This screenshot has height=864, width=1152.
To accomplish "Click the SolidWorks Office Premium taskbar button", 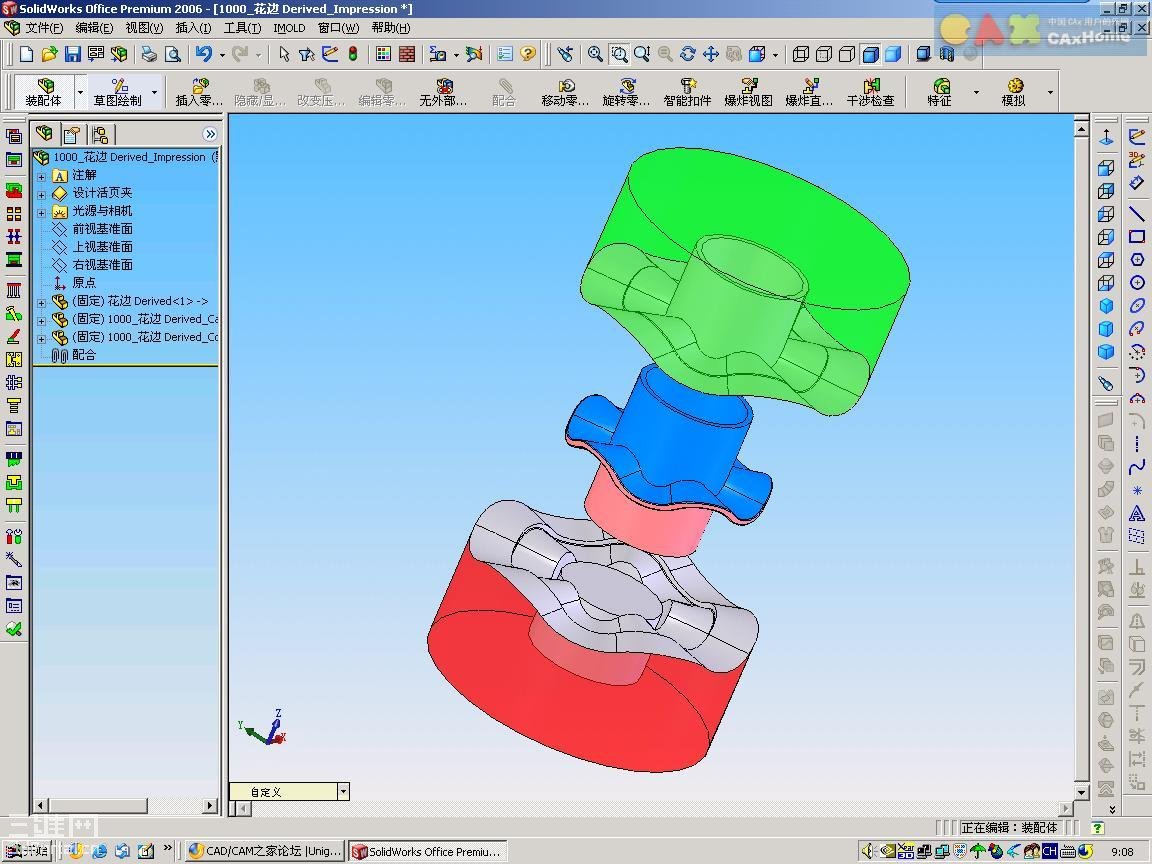I will [428, 851].
